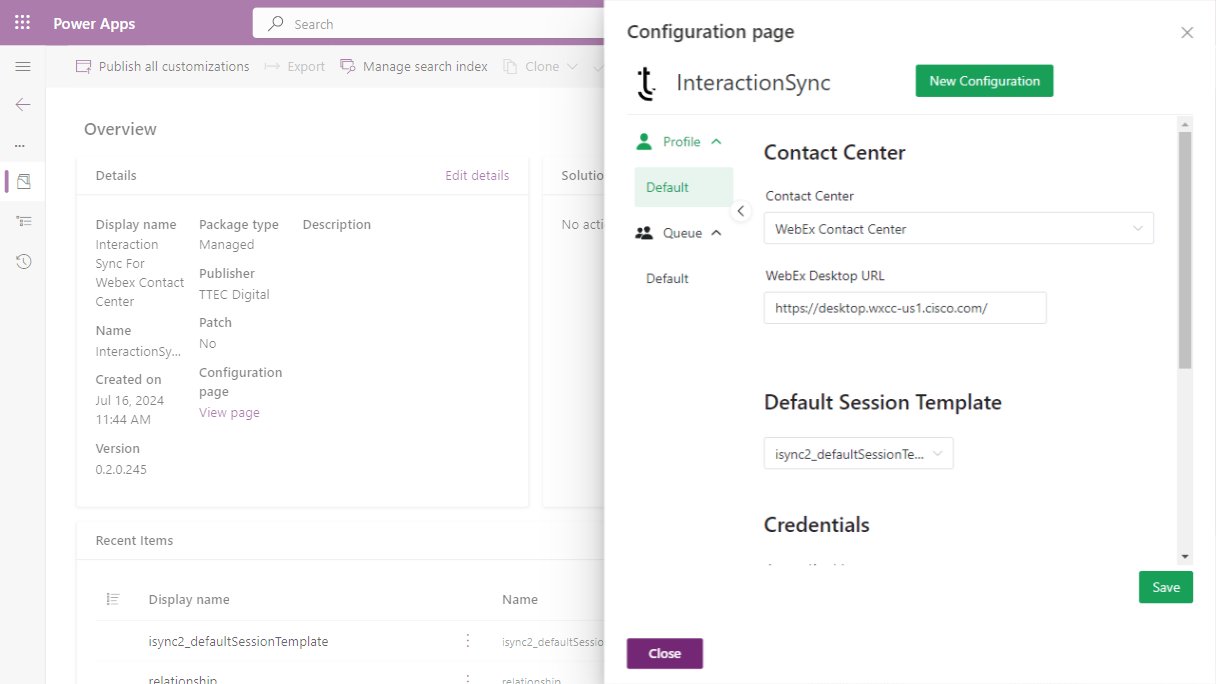Select Default under Profile
This screenshot has width=1216, height=684.
[684, 187]
